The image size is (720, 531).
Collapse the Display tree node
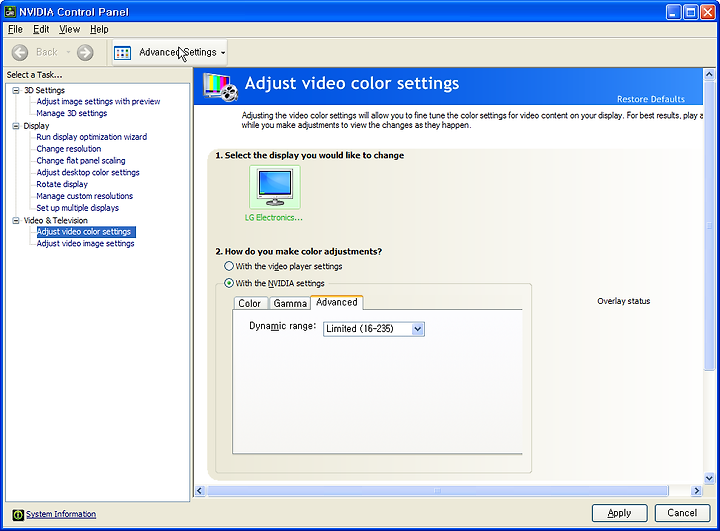pos(16,125)
